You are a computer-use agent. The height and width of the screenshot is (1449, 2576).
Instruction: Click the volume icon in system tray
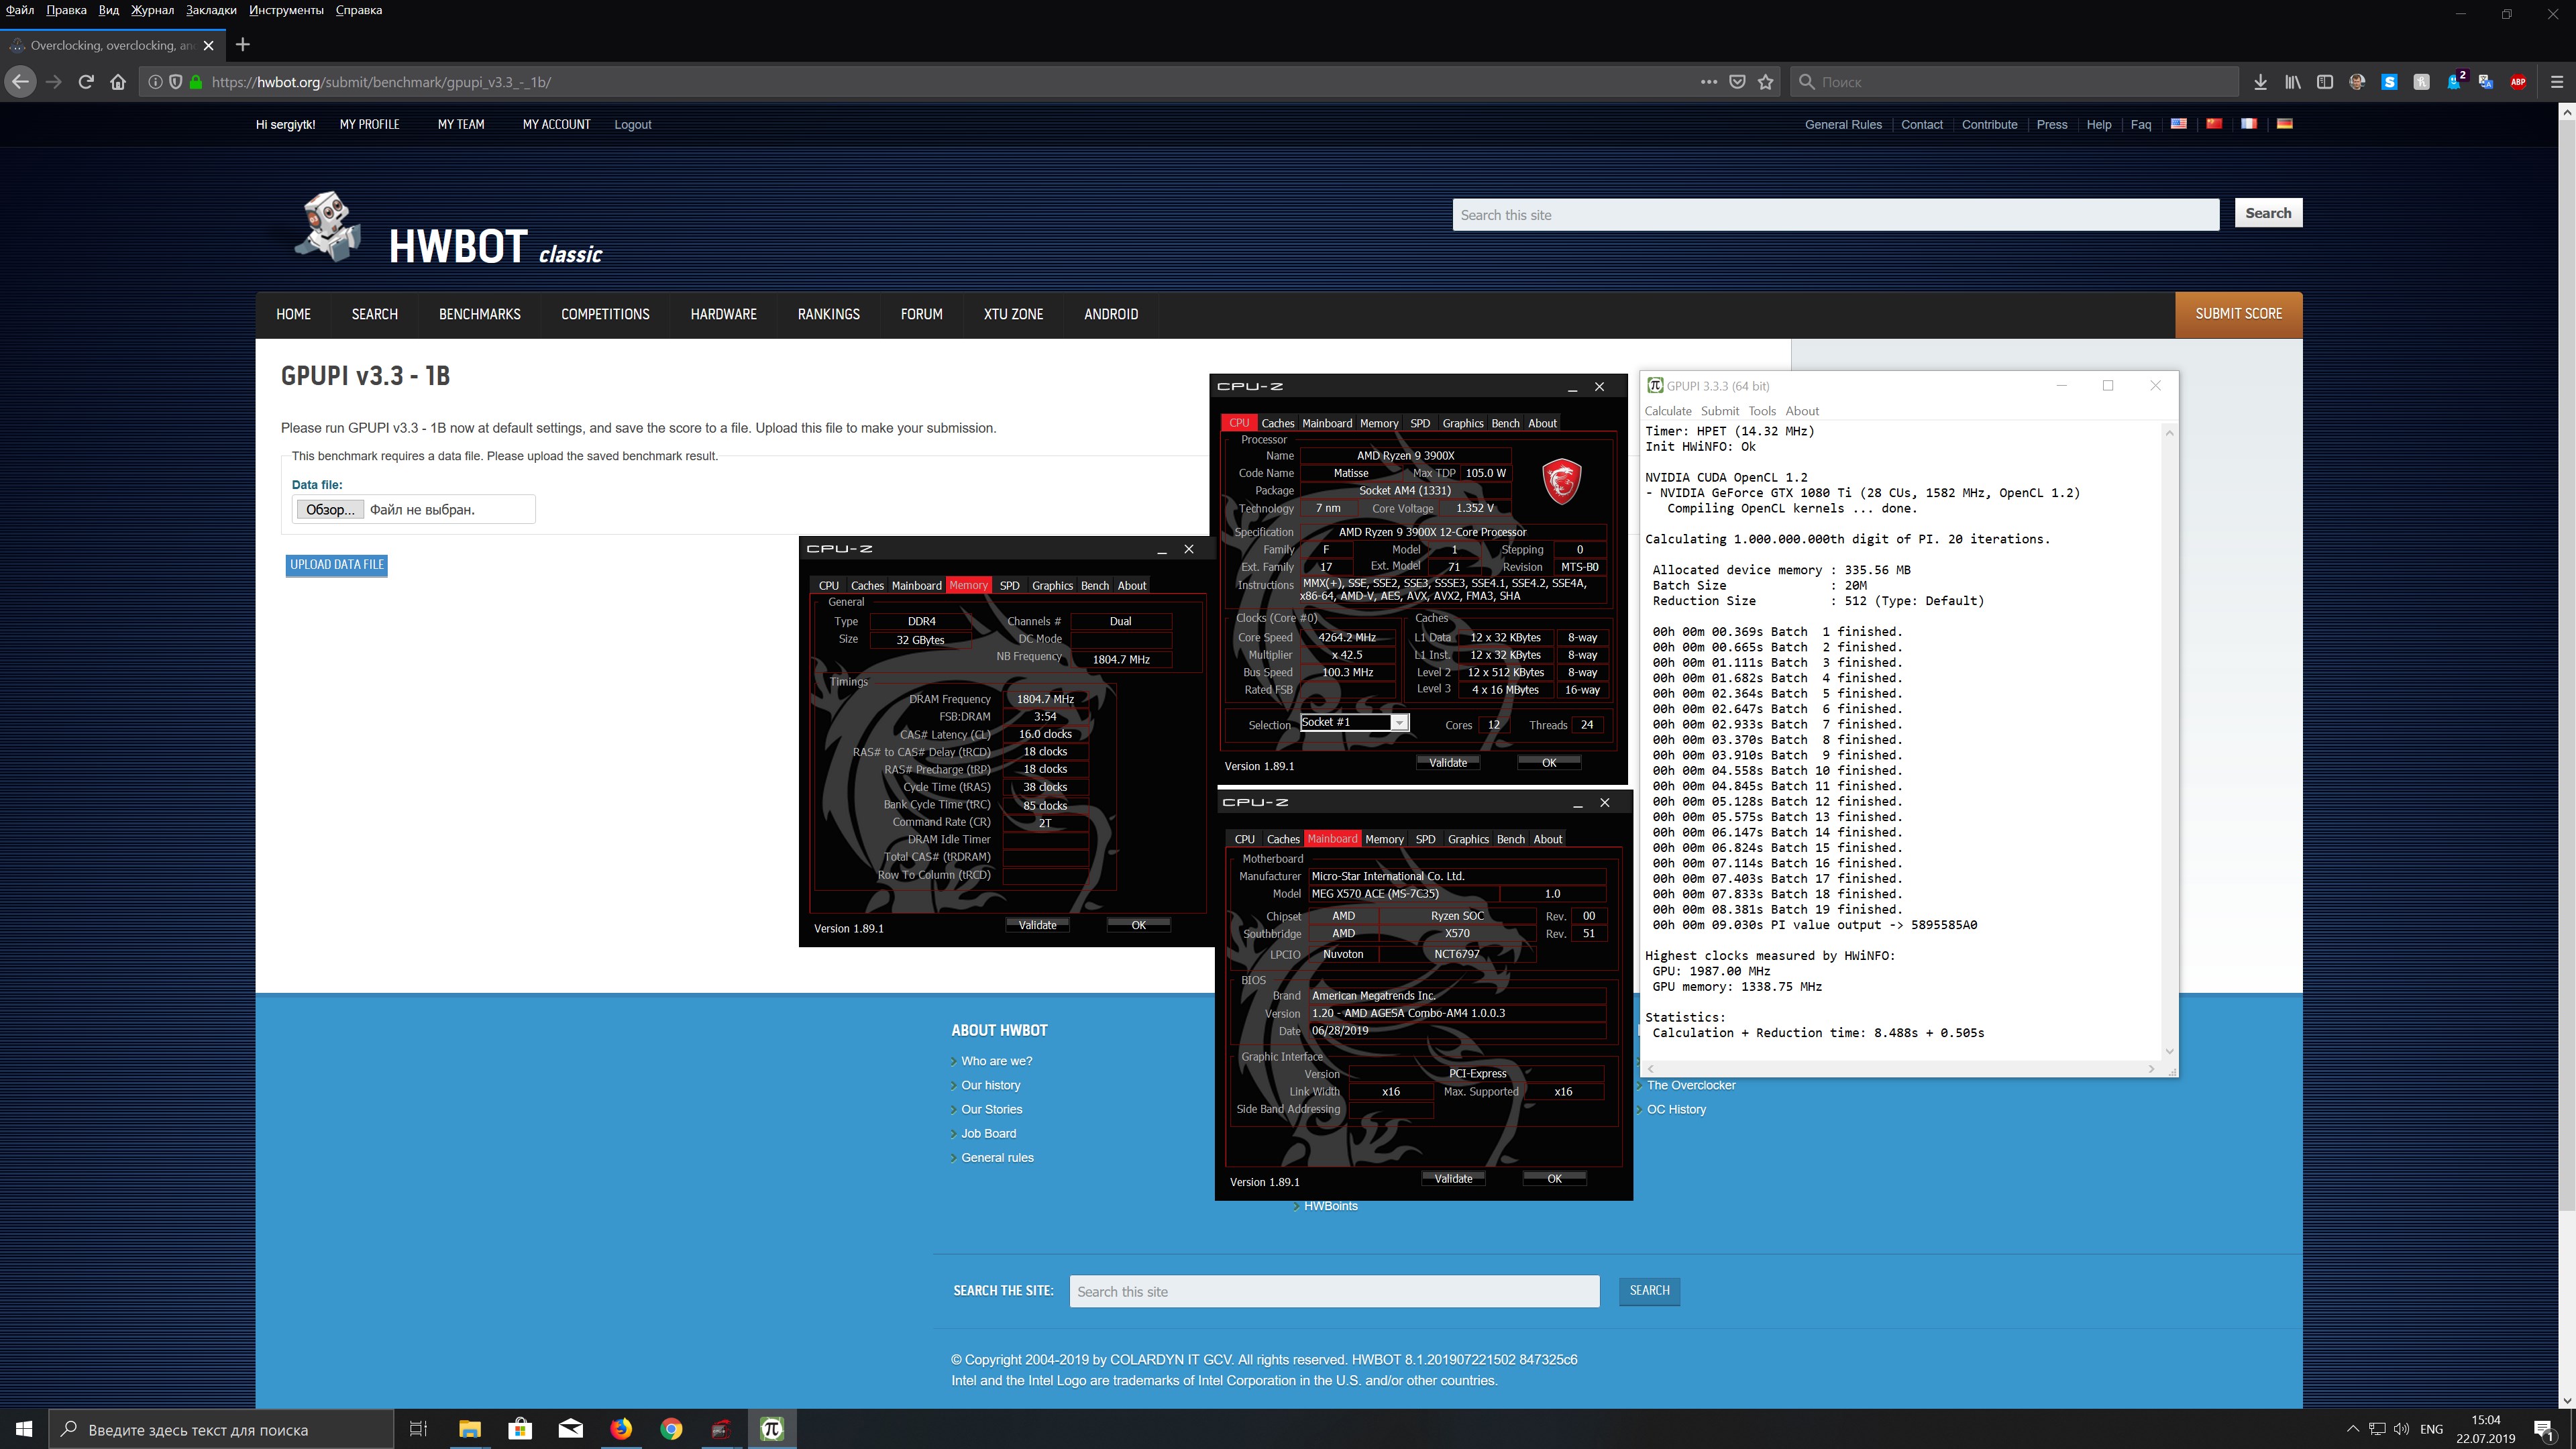2401,1429
